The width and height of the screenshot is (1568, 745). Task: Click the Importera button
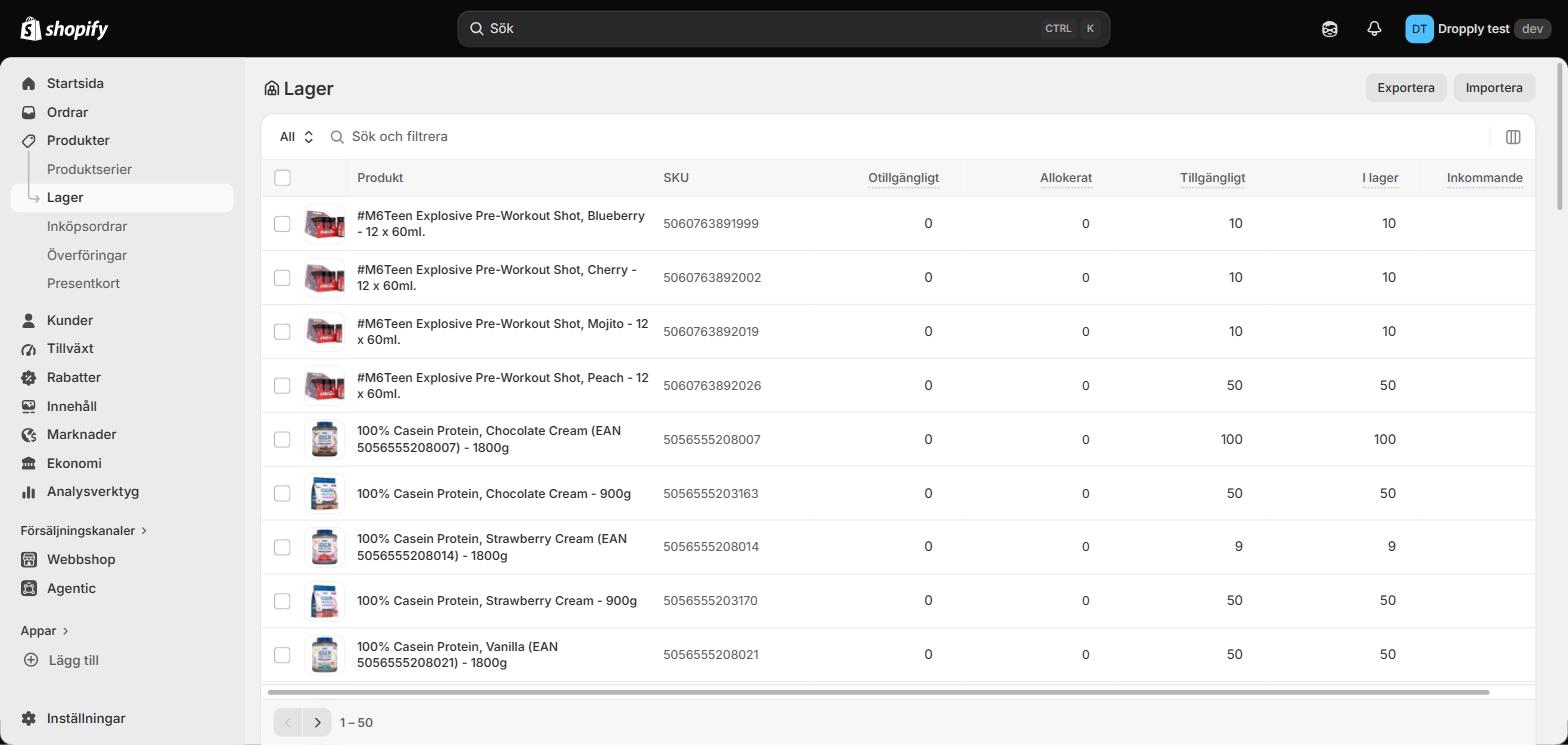tap(1494, 88)
